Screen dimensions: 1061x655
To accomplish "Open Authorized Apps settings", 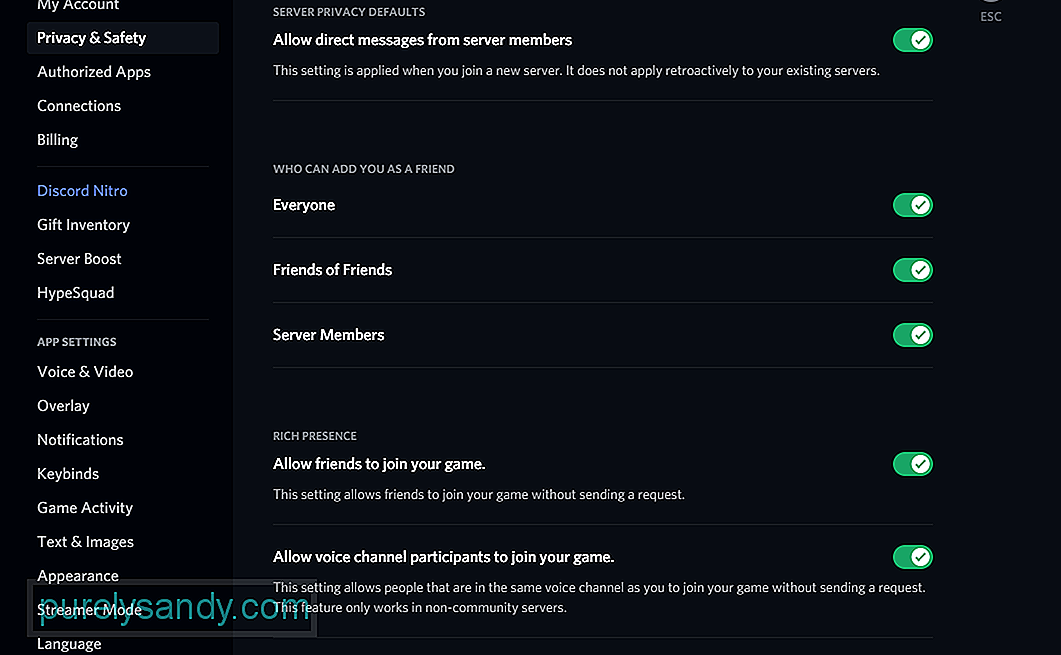I will coord(94,72).
